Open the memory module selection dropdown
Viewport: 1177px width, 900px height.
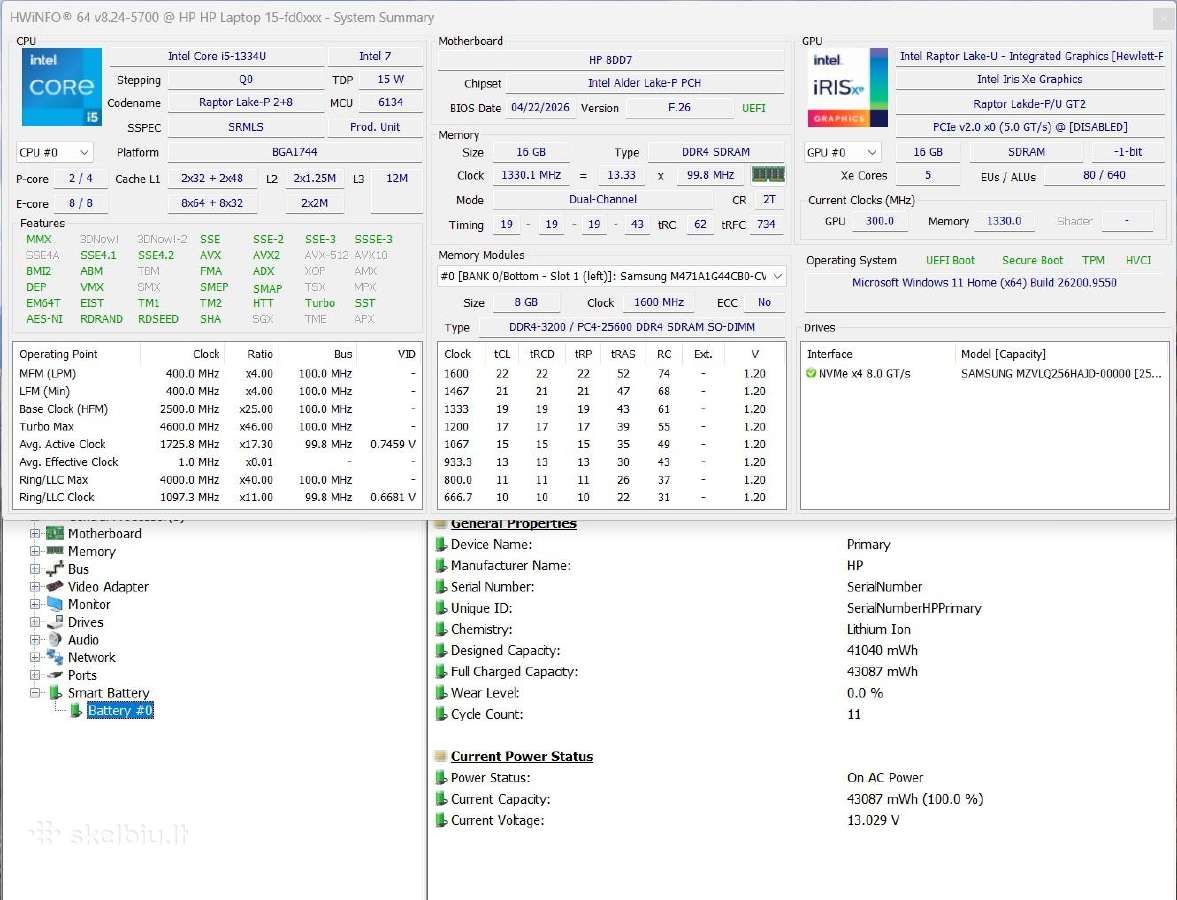pyautogui.click(x=611, y=276)
